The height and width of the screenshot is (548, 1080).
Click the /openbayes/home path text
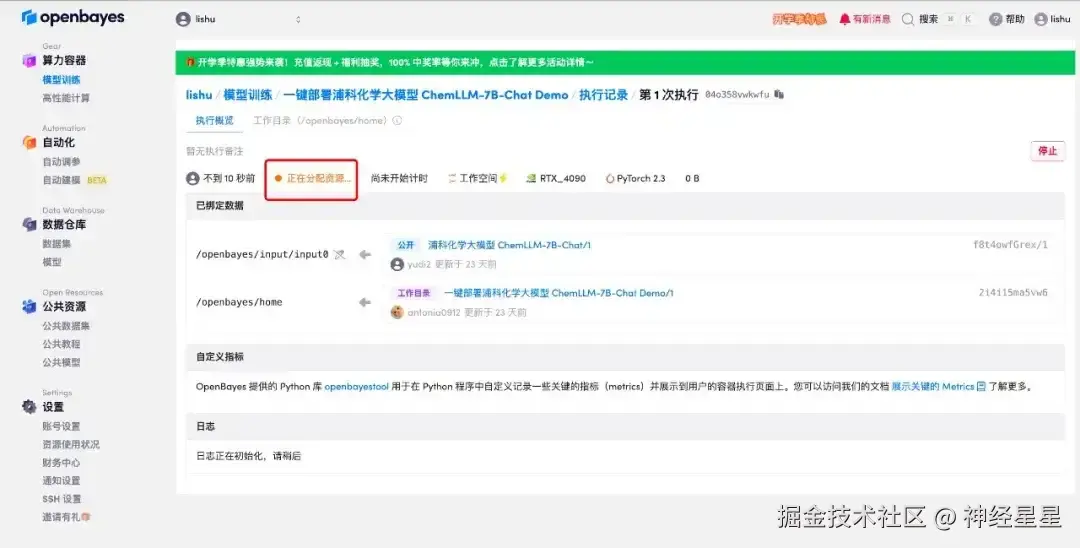[239, 302]
